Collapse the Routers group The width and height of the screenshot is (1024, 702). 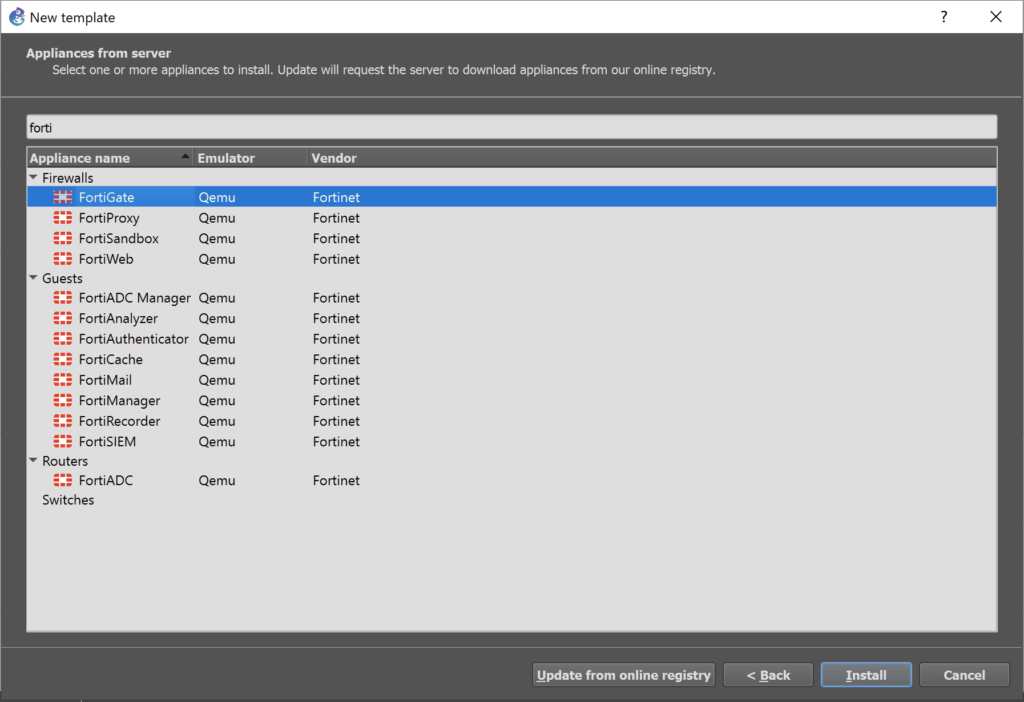coord(33,460)
